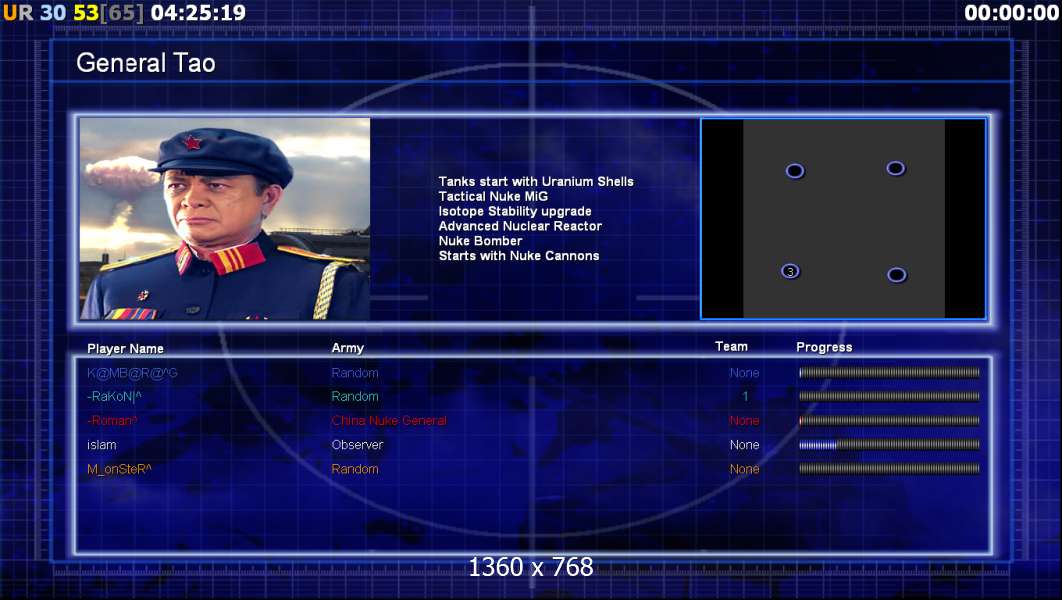Select player name K@MB@R@^G
This screenshot has height=600, width=1062.
pyautogui.click(x=132, y=373)
